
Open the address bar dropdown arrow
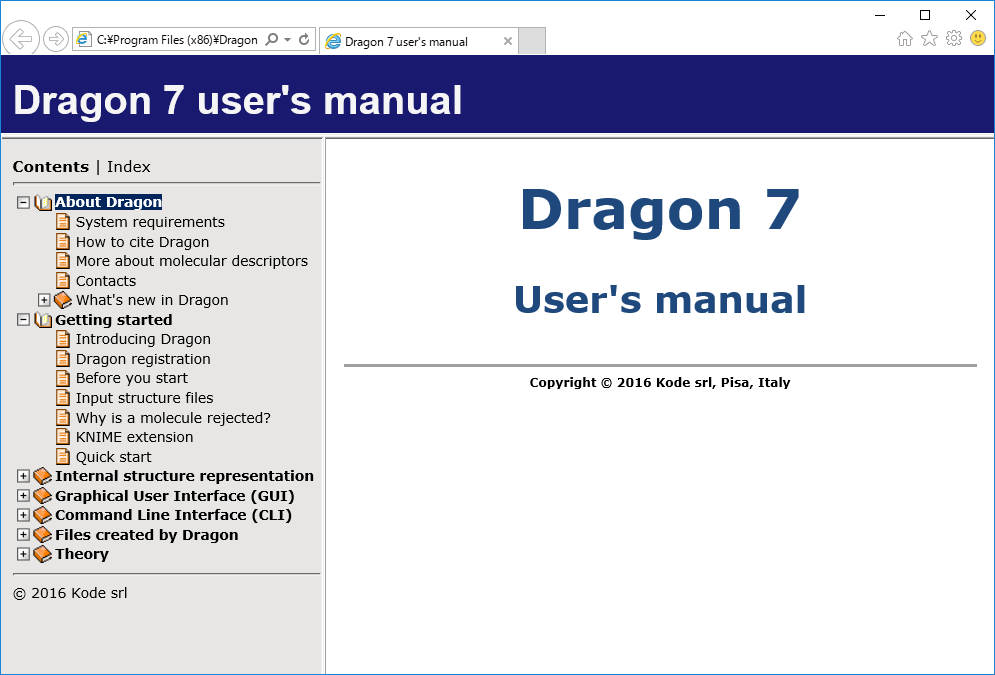coord(287,39)
